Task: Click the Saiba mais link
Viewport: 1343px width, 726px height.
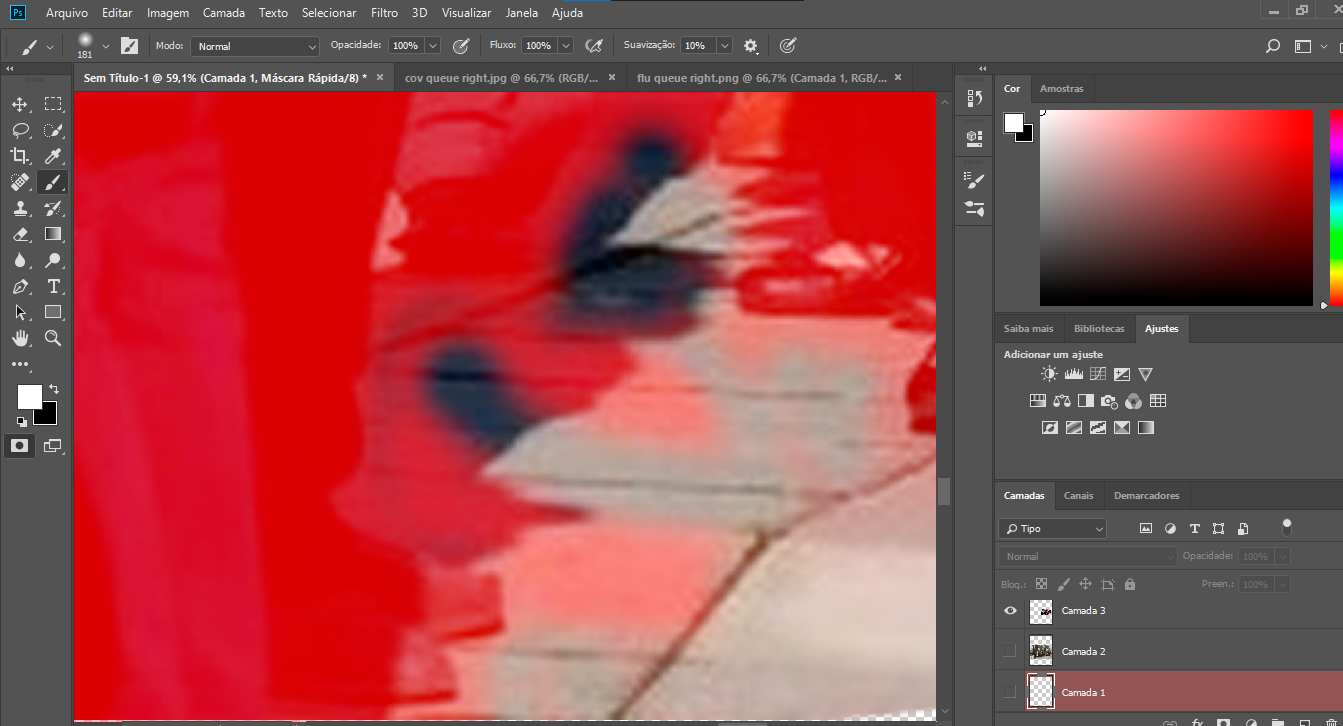Action: (1028, 328)
